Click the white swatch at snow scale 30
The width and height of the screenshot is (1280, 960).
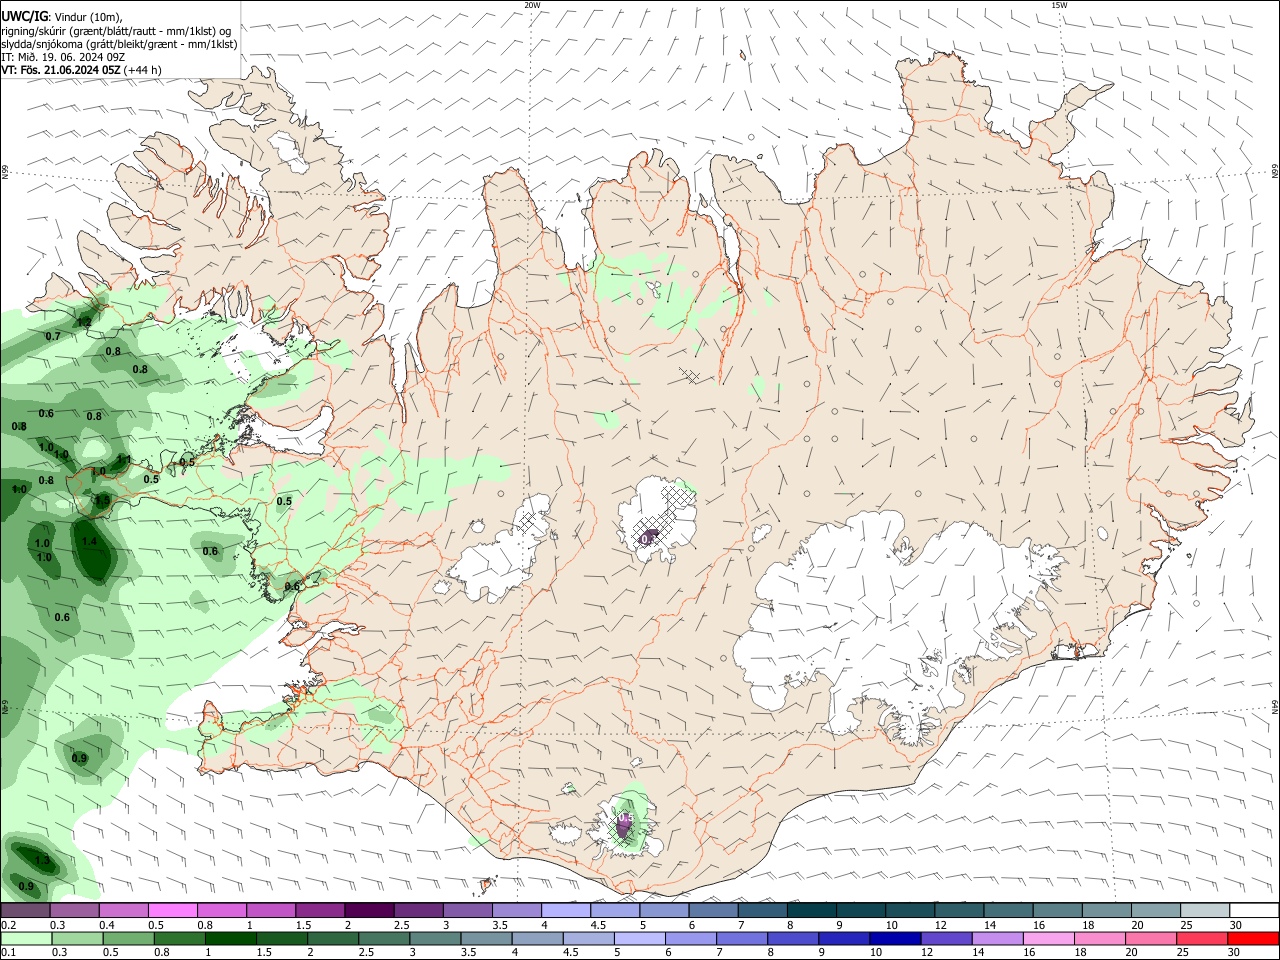point(1254,910)
